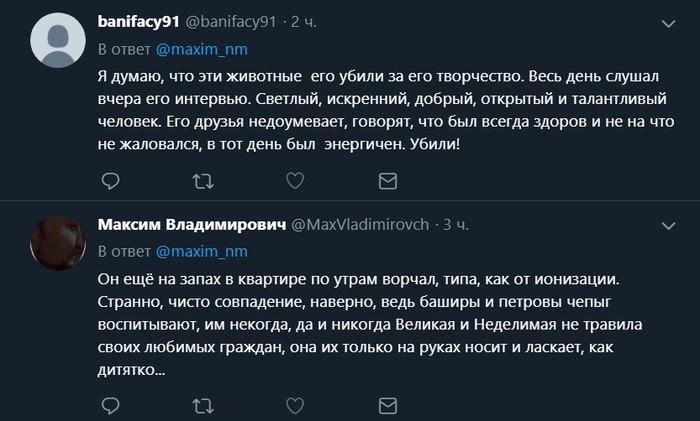Like the tweet by Максим Владимирович
Viewport: 700px width, 421px height.
295,407
